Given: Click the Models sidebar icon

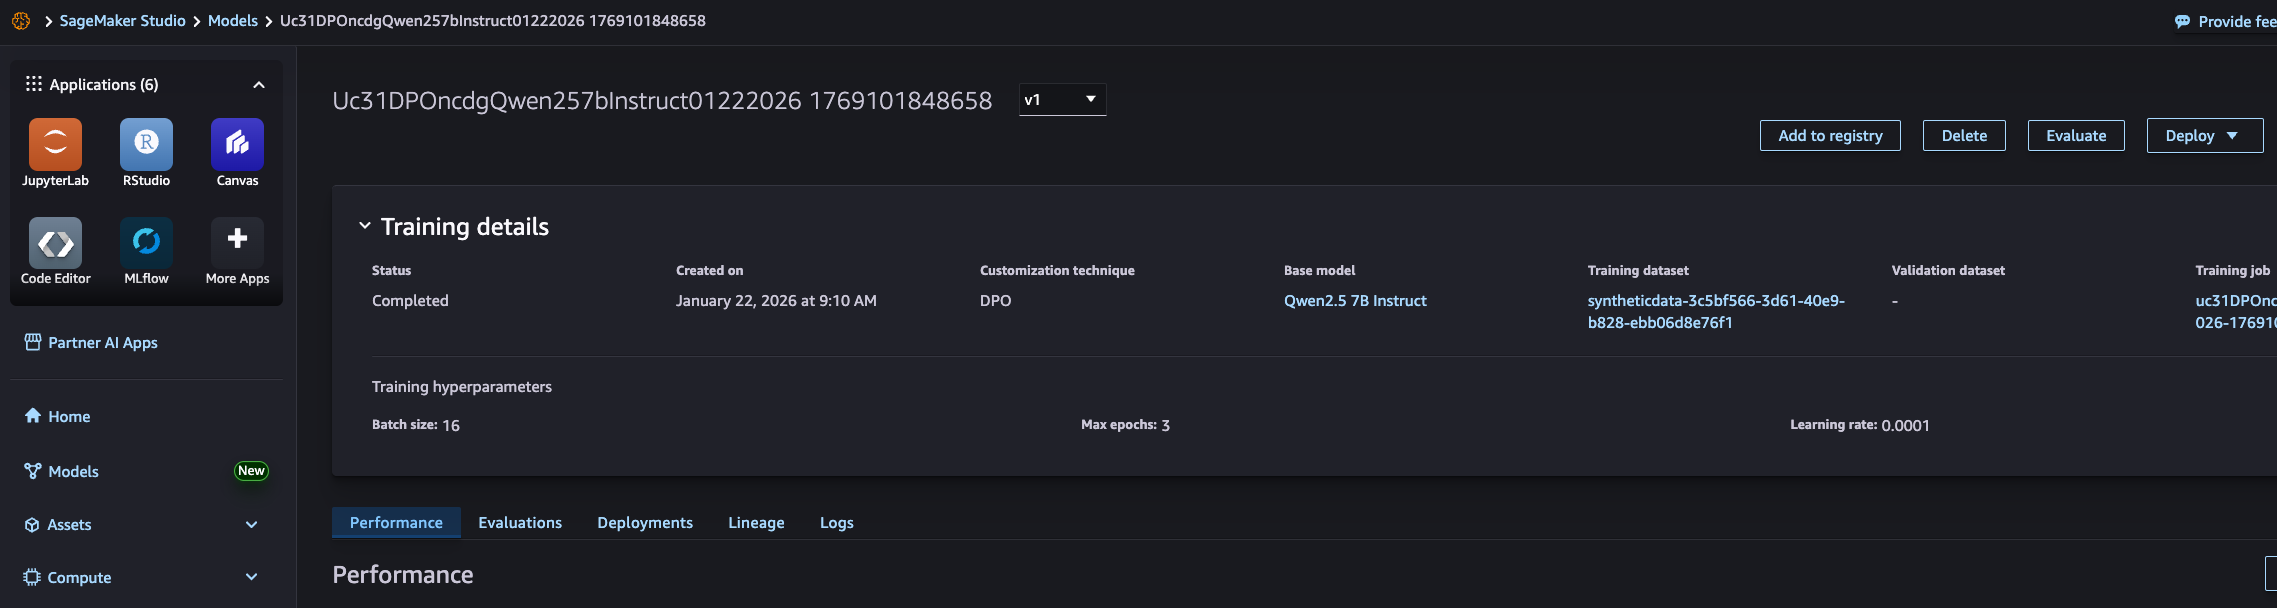Looking at the screenshot, I should pos(33,471).
